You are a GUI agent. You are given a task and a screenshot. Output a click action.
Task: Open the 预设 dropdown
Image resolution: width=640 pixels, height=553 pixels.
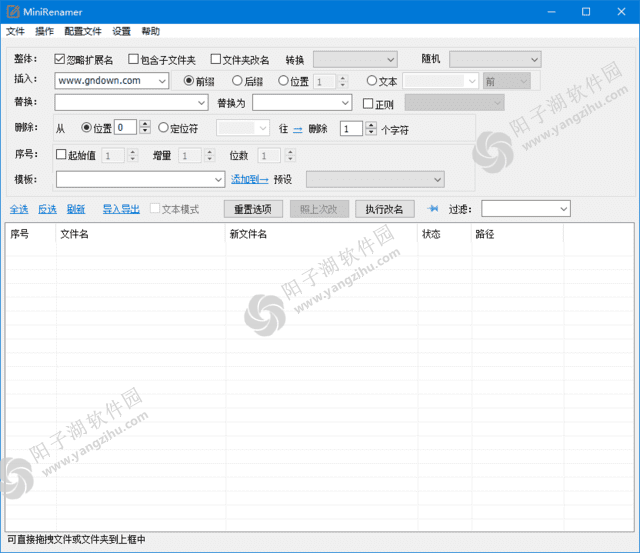tap(375, 180)
